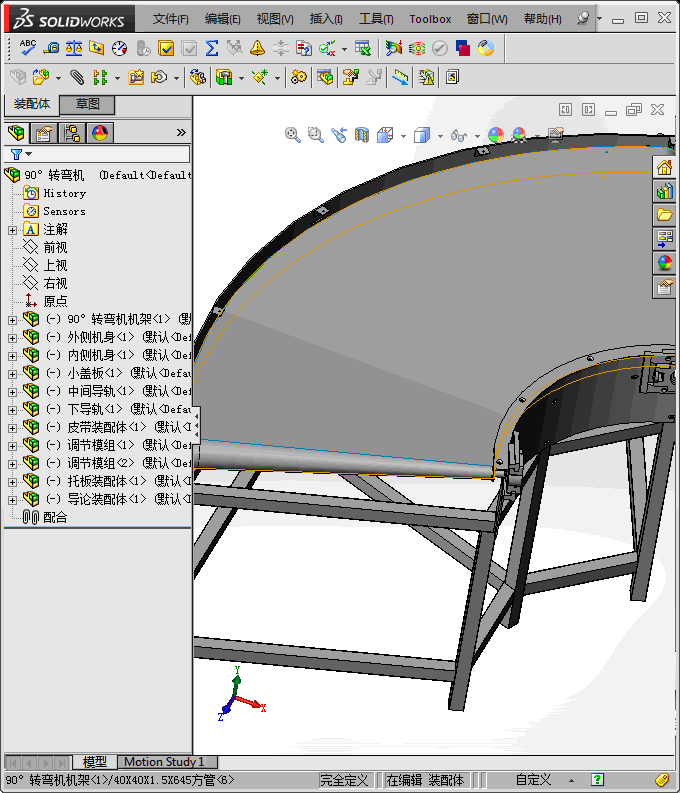Open the Design Library task pane icon
680x793 pixels.
(x=664, y=191)
